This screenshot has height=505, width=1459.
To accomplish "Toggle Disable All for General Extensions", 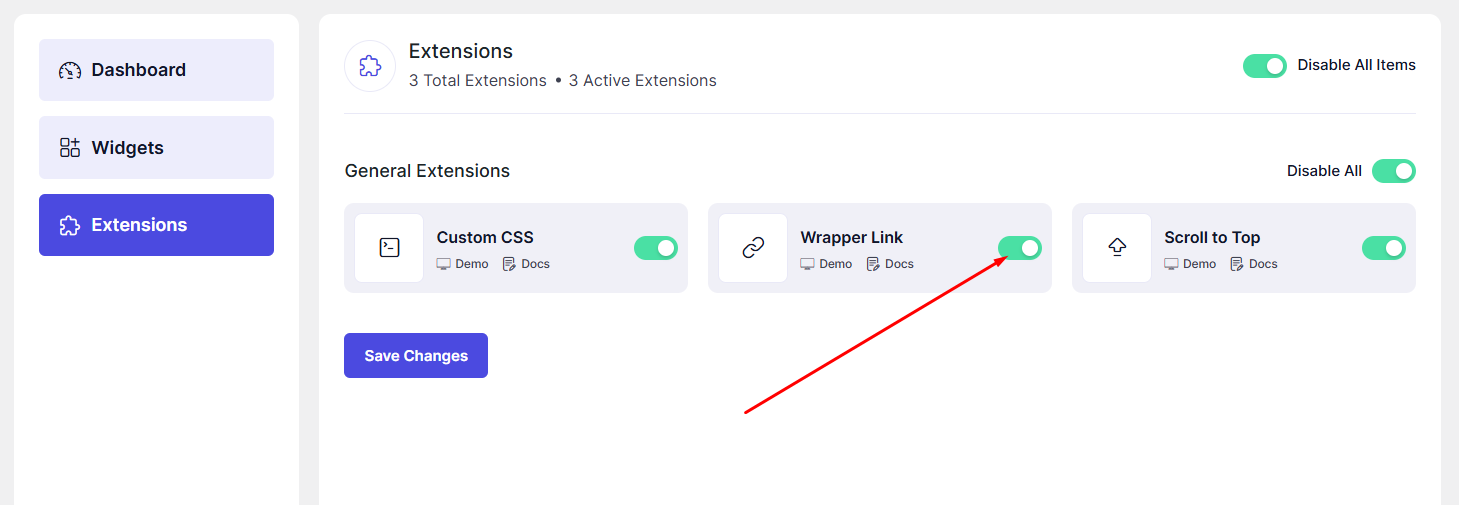I will click(x=1394, y=171).
